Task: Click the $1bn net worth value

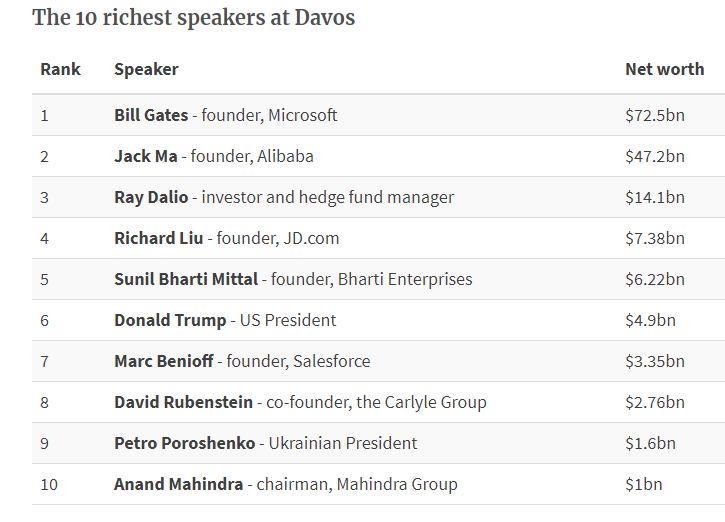Action: tap(643, 484)
